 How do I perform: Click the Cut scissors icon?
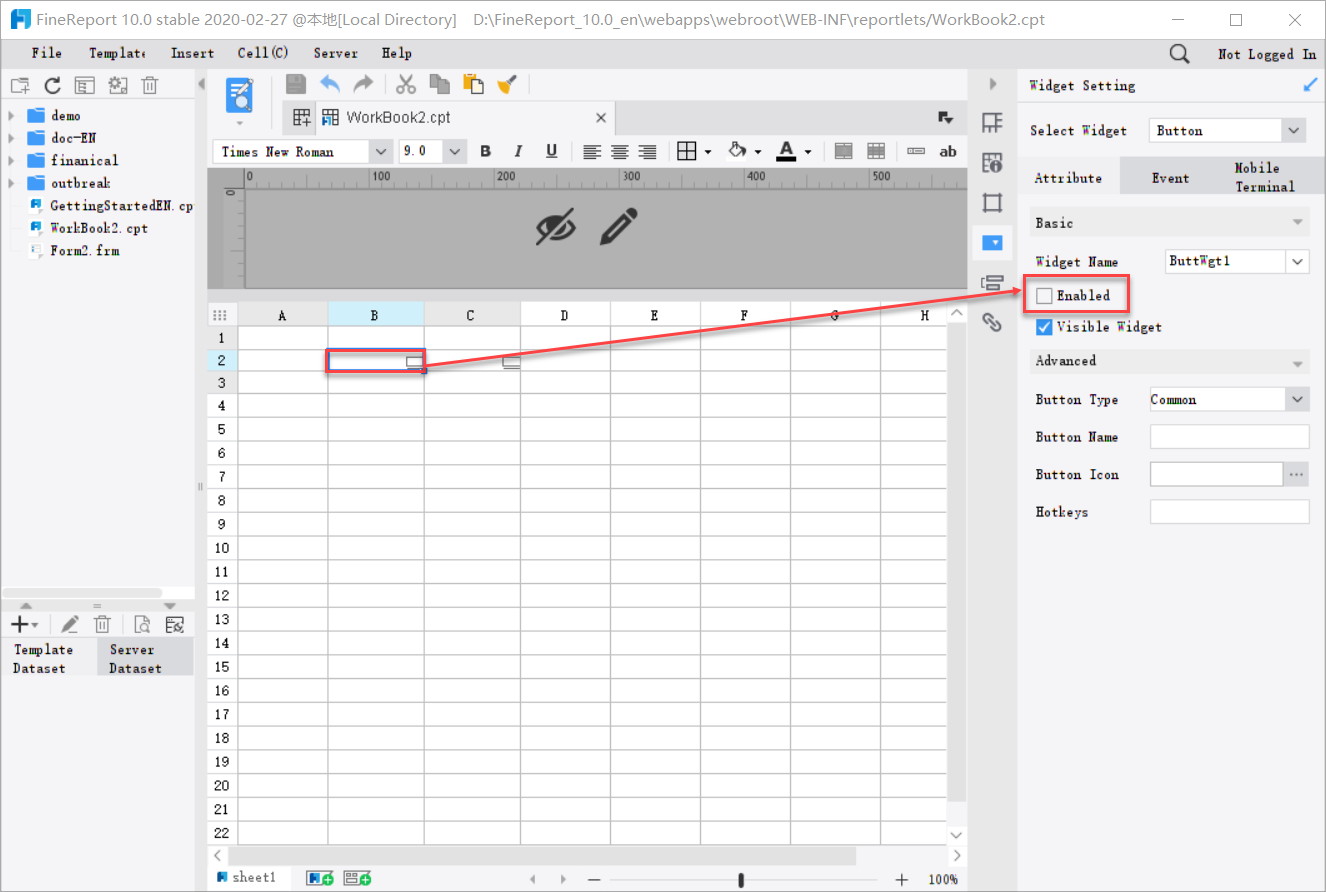click(x=406, y=85)
